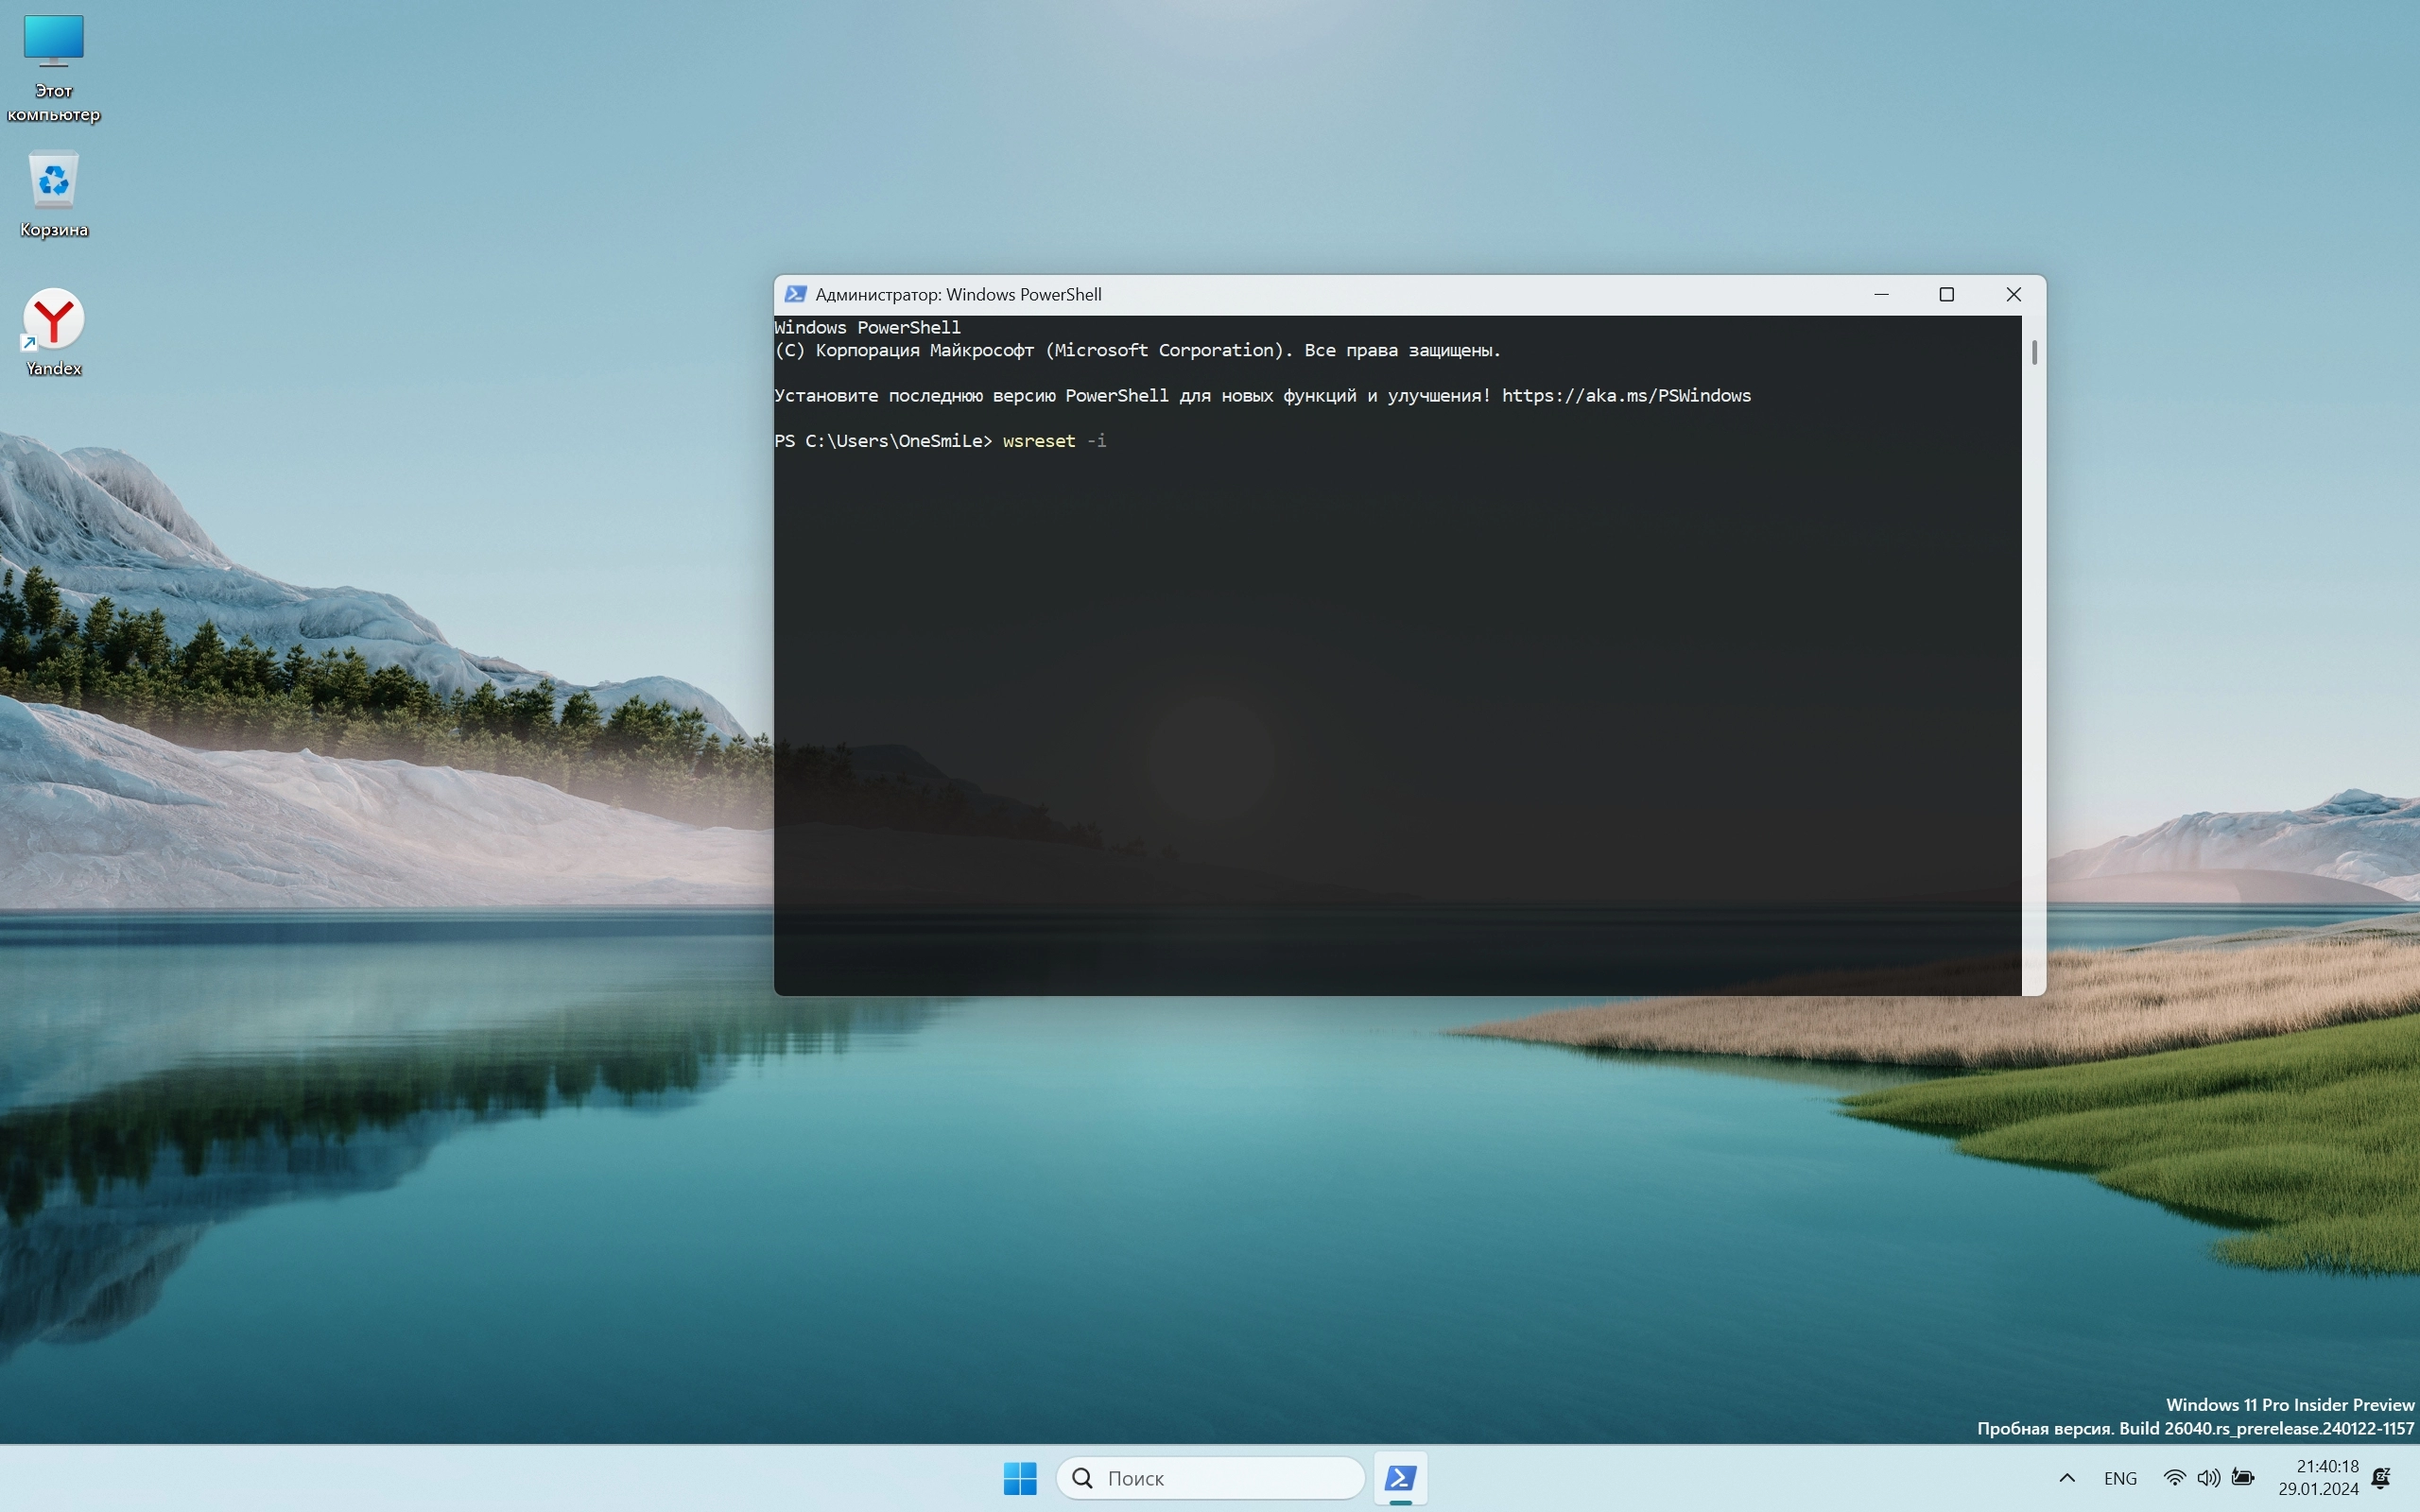This screenshot has width=2420, height=1512.
Task: Open the Корзина recycle bin icon
Action: 53,194
